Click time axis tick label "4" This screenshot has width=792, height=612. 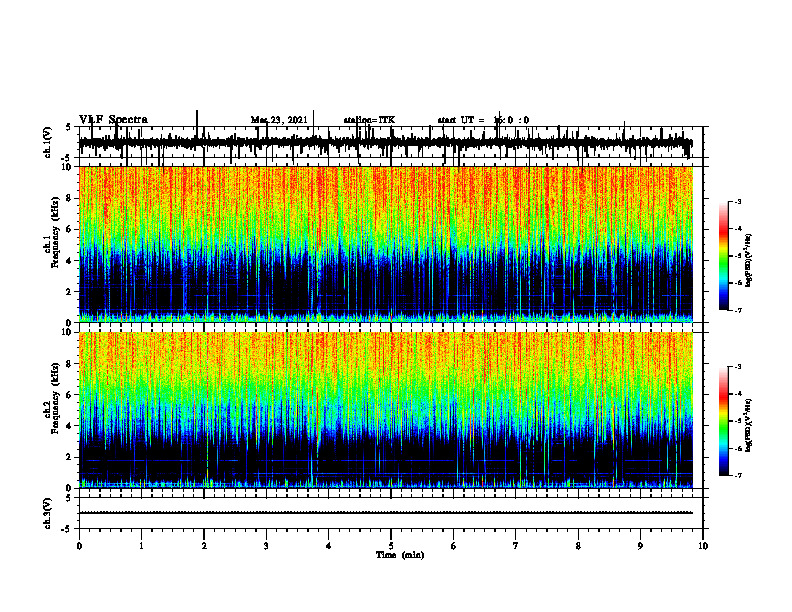[x=329, y=546]
